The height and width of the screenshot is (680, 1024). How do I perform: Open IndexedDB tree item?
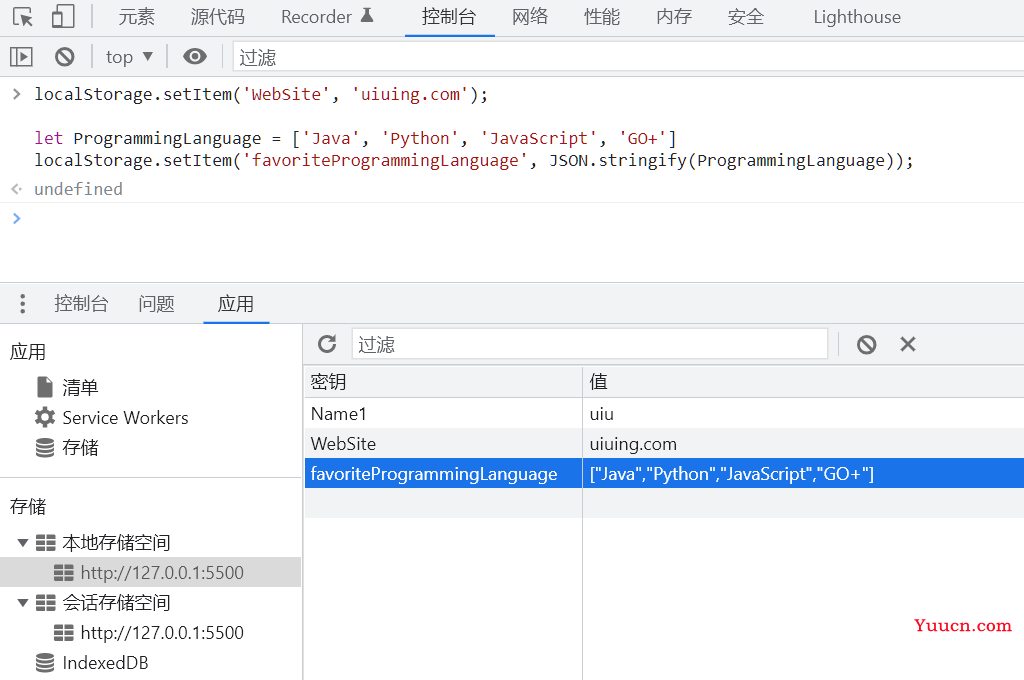point(92,662)
